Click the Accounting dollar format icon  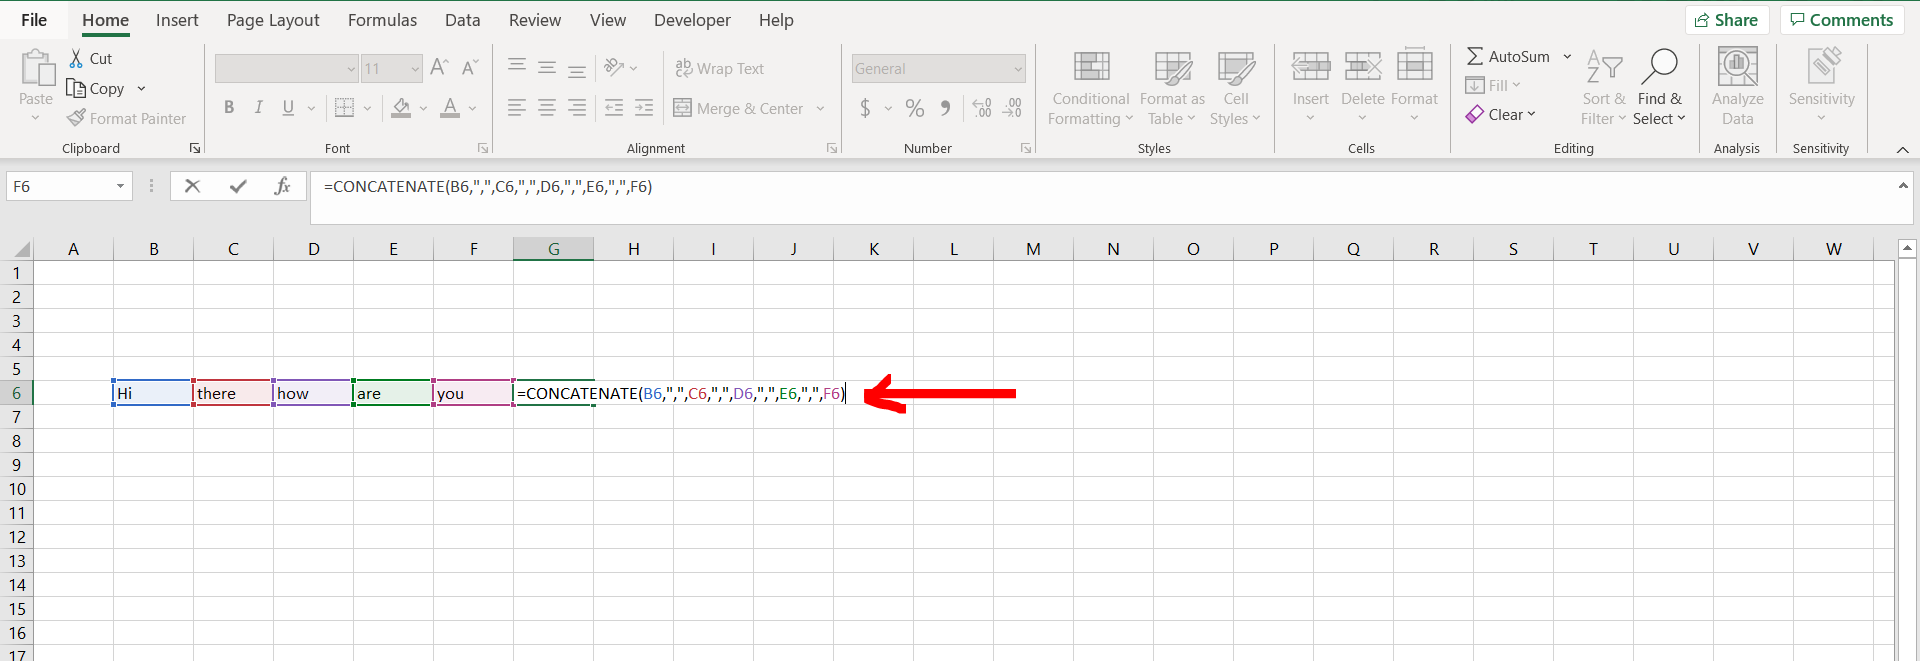pyautogui.click(x=865, y=108)
